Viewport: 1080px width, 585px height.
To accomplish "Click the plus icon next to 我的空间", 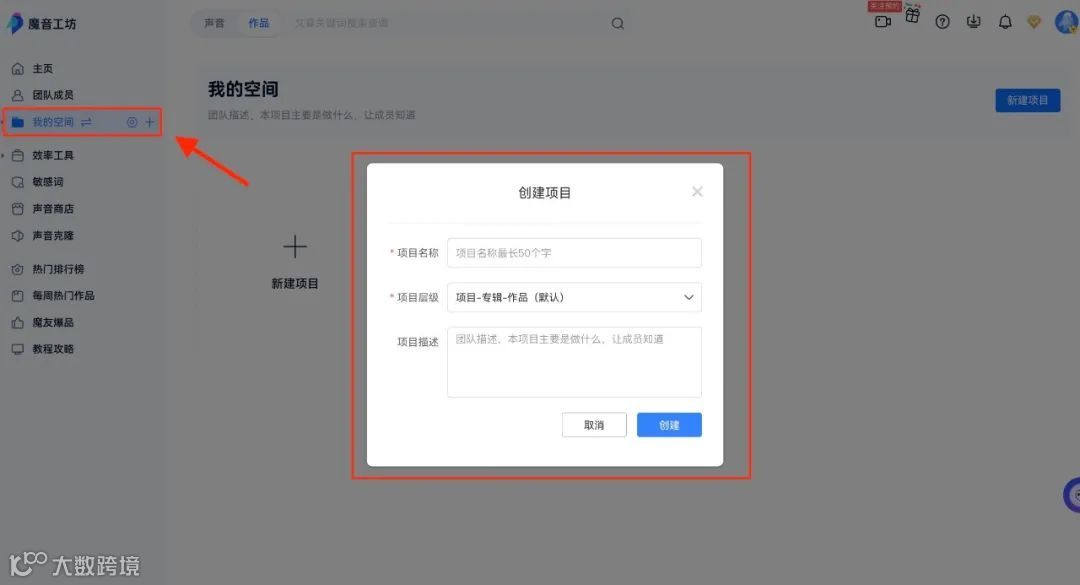I will (x=148, y=121).
